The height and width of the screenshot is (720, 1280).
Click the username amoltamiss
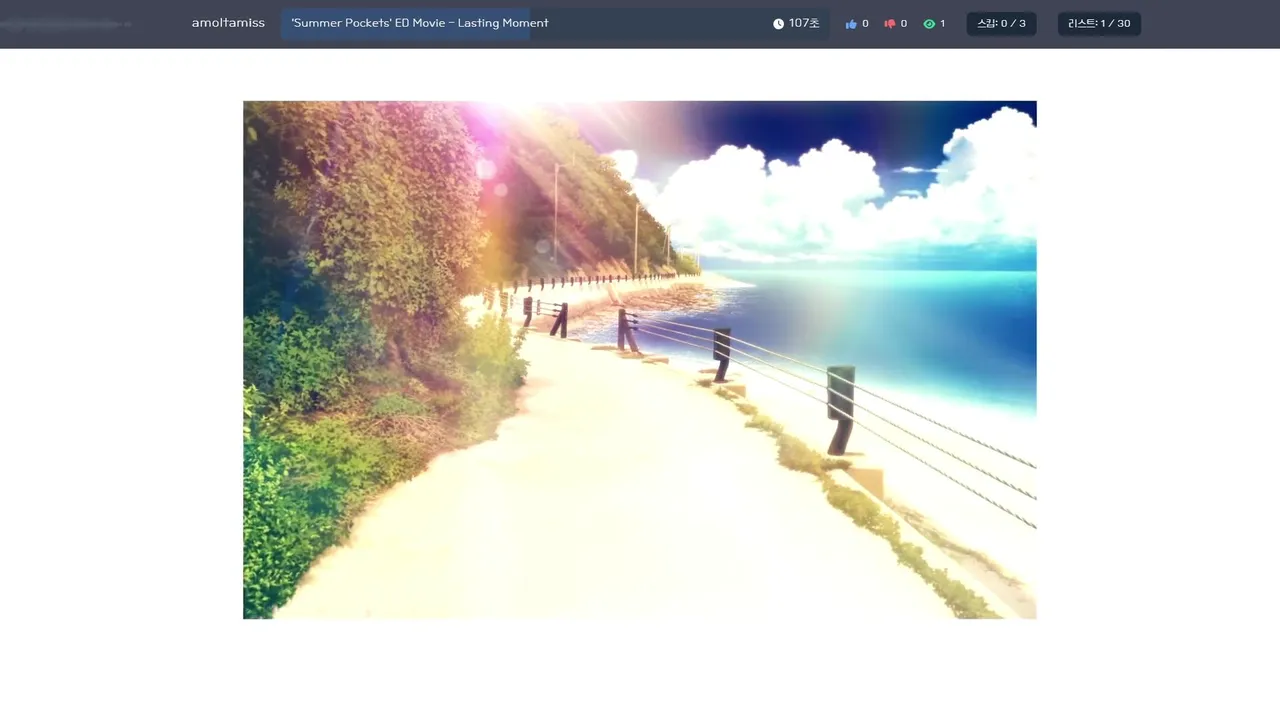click(x=228, y=23)
